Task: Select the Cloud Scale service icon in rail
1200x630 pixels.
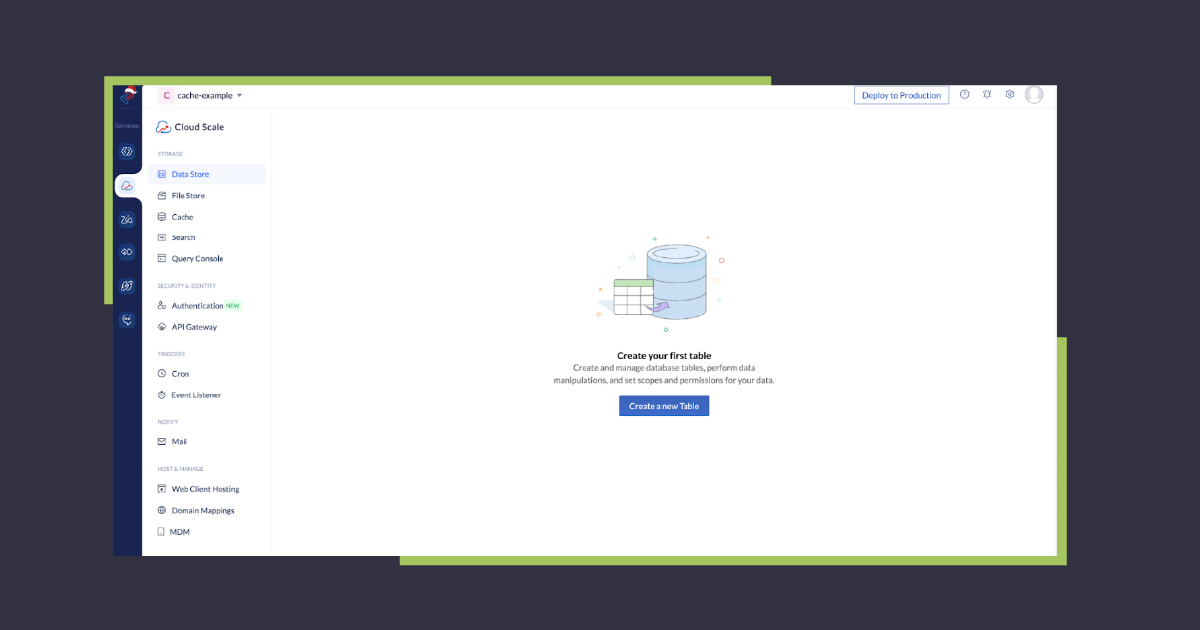Action: click(127, 186)
